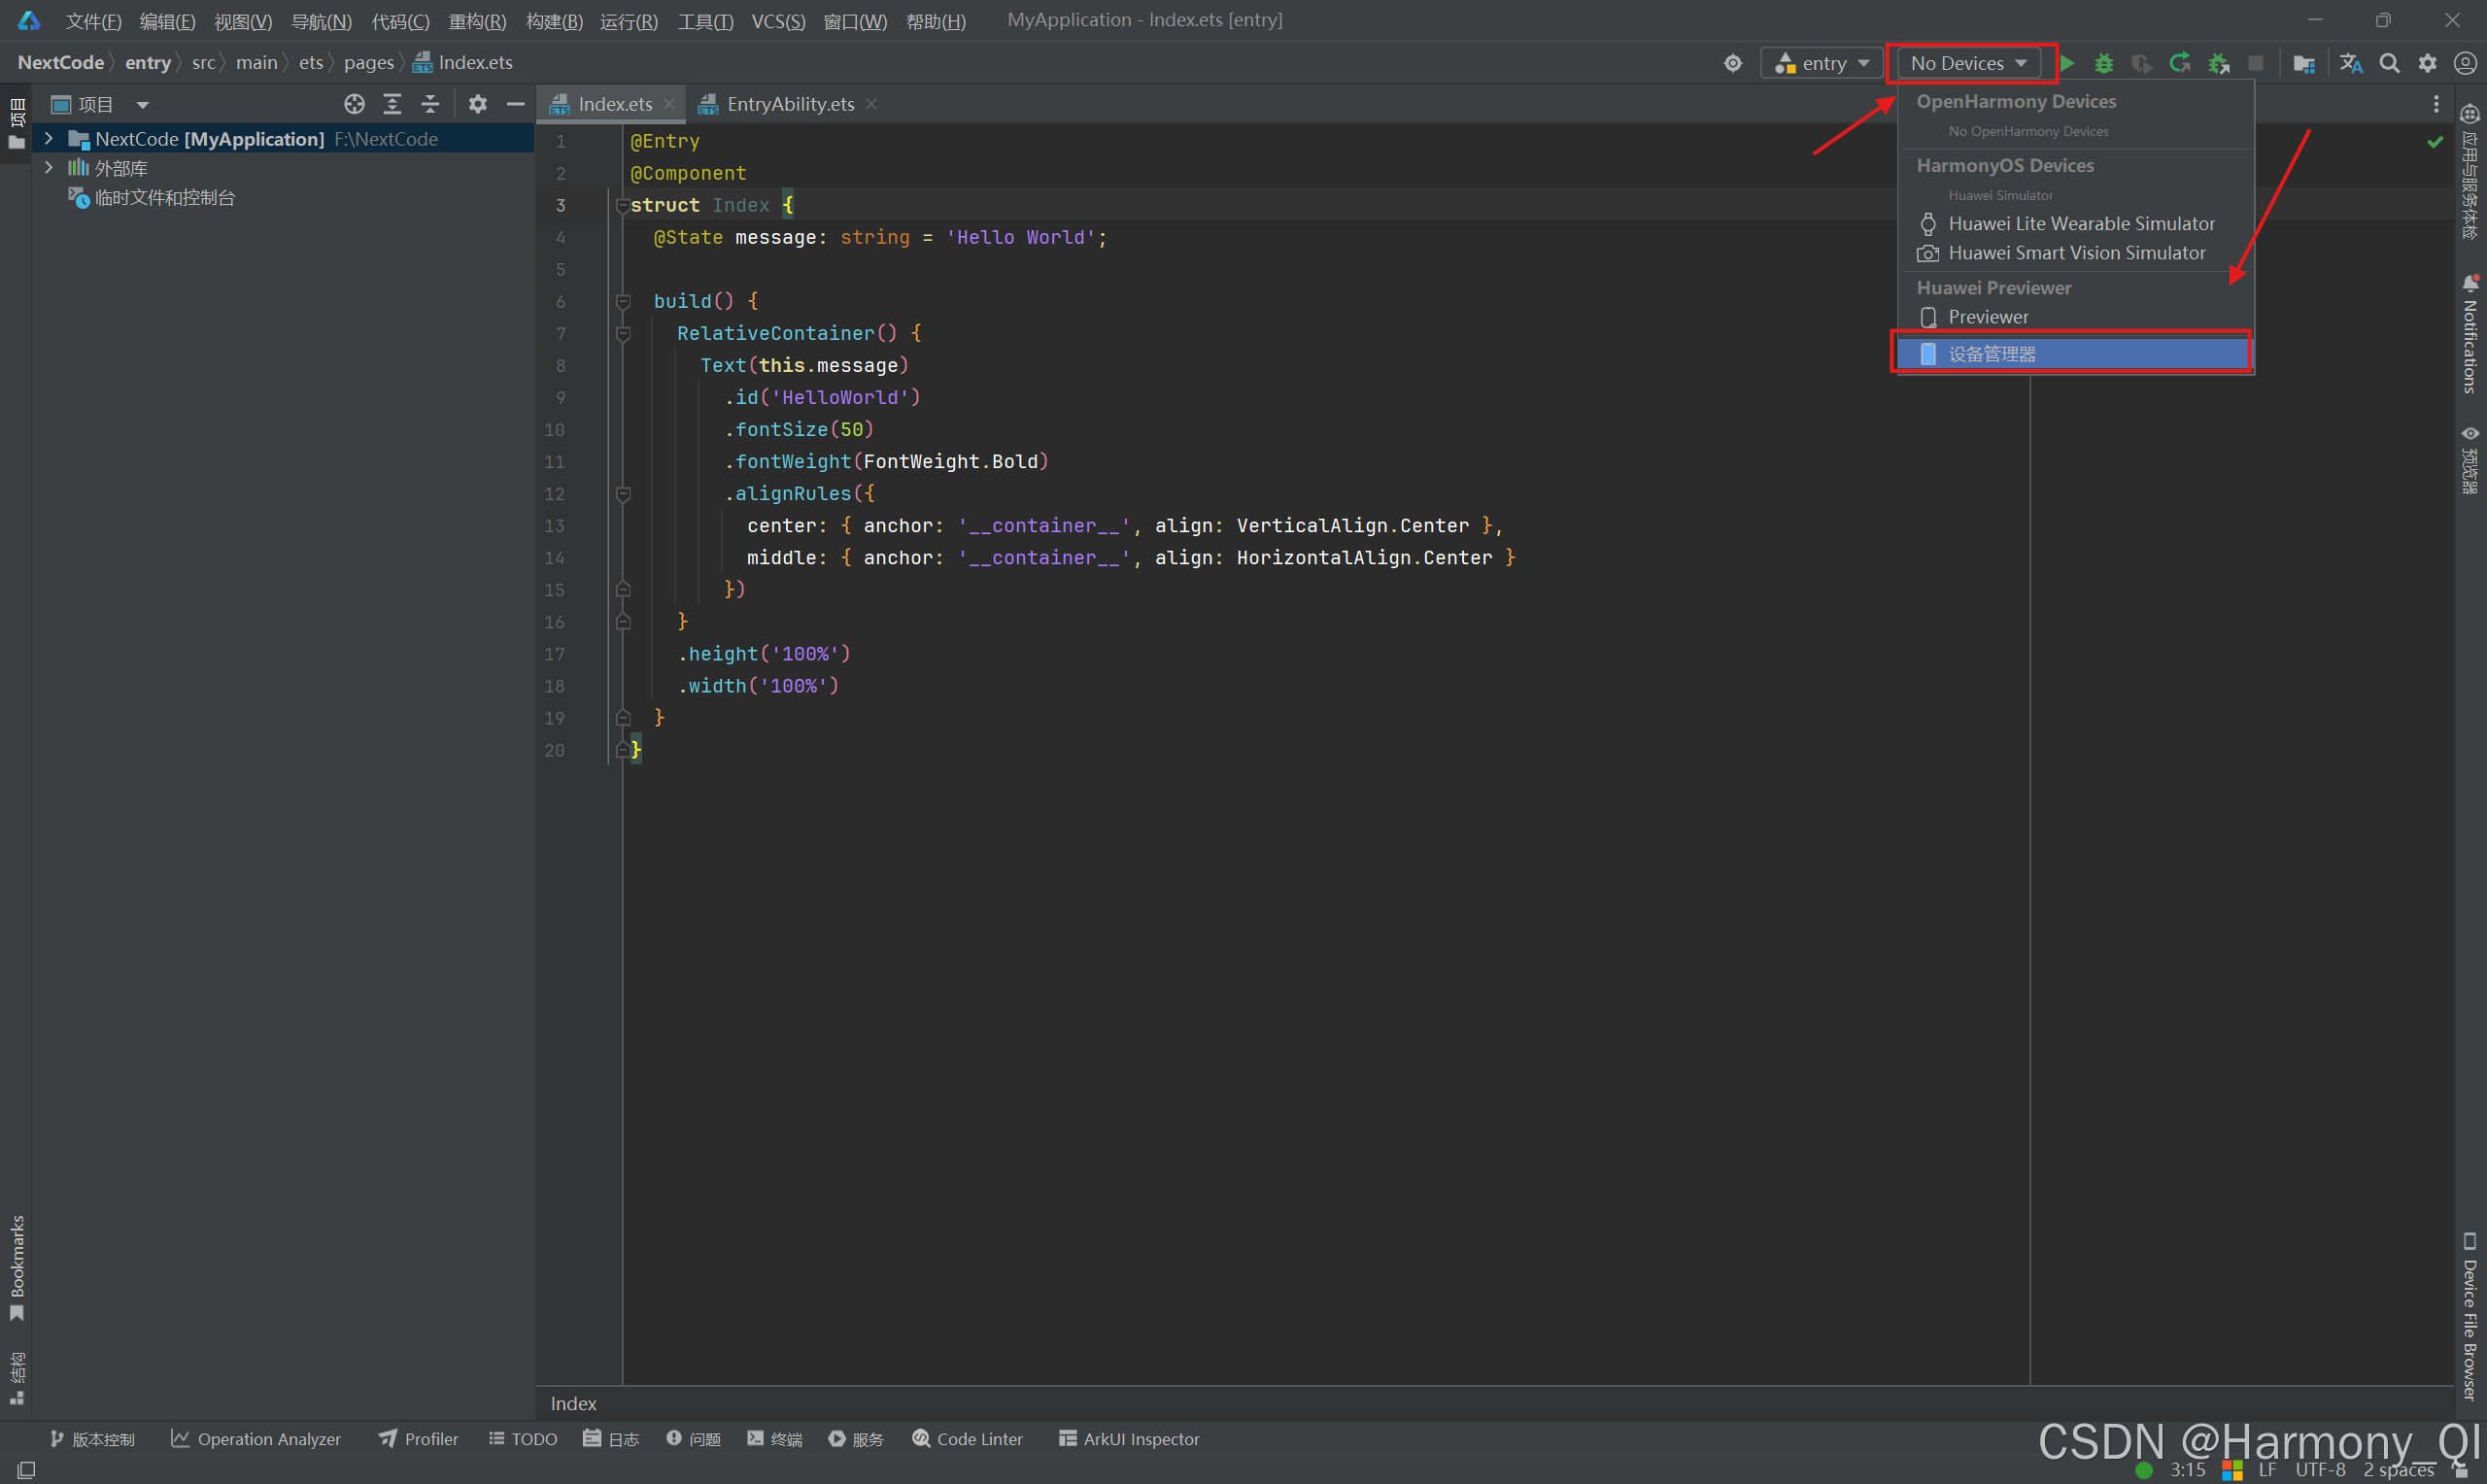Viewport: 2487px width, 1484px height.
Task: Attach debugger to process icon
Action: 2219,63
